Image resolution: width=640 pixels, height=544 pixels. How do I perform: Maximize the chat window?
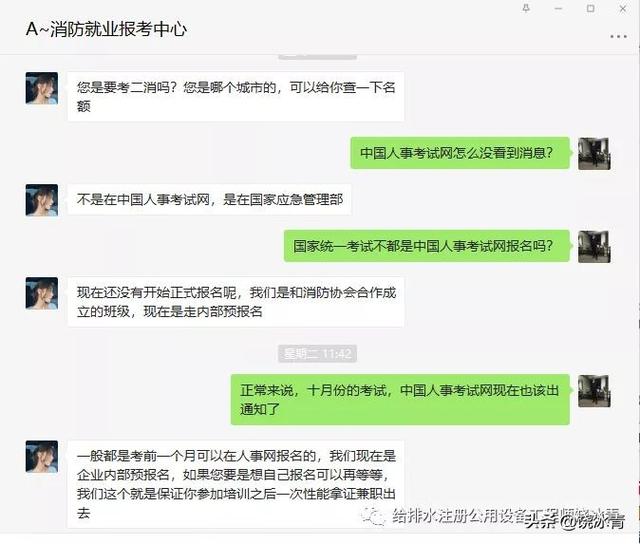coord(590,8)
